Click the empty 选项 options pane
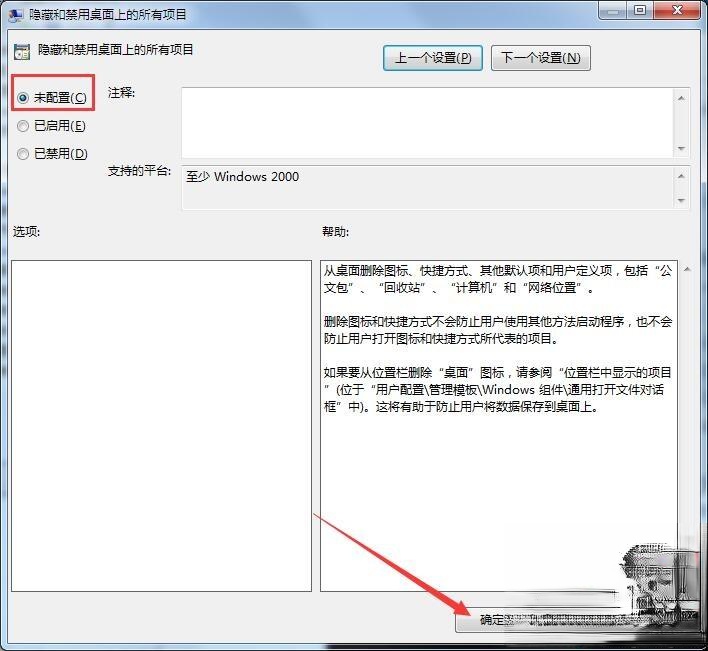 pyautogui.click(x=161, y=426)
